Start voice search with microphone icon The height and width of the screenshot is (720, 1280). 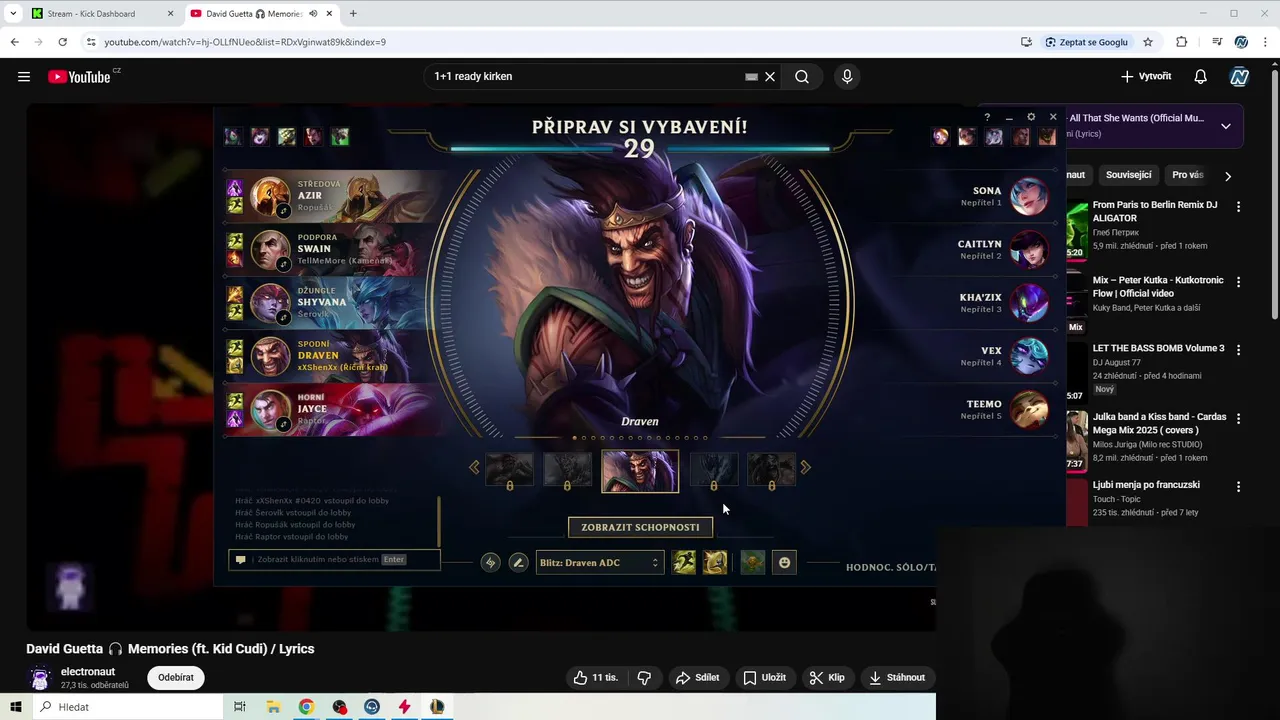(847, 77)
